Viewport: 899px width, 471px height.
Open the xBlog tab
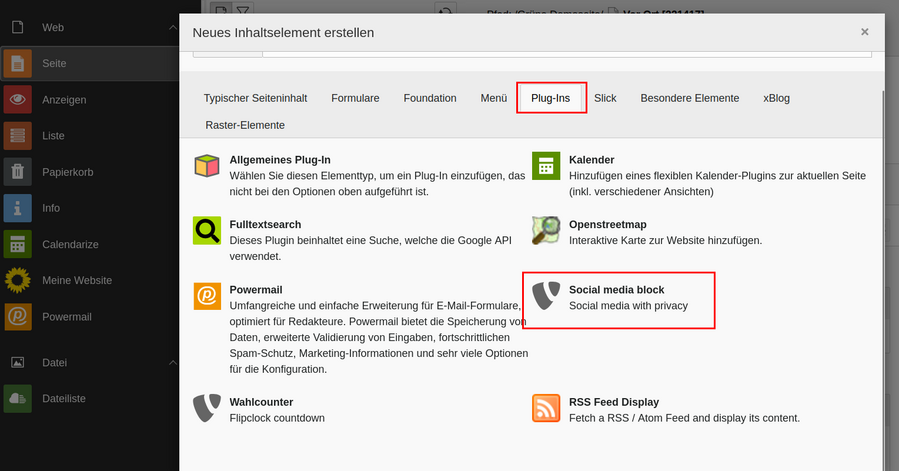click(x=776, y=98)
